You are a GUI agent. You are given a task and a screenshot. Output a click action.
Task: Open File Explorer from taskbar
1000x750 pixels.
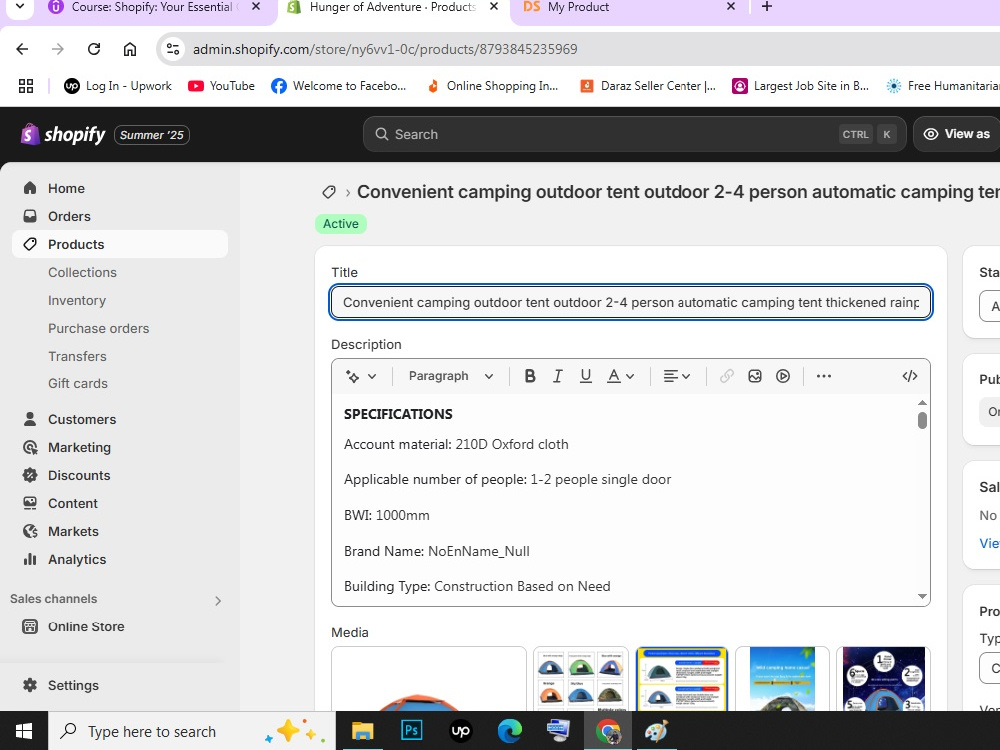pyautogui.click(x=362, y=731)
